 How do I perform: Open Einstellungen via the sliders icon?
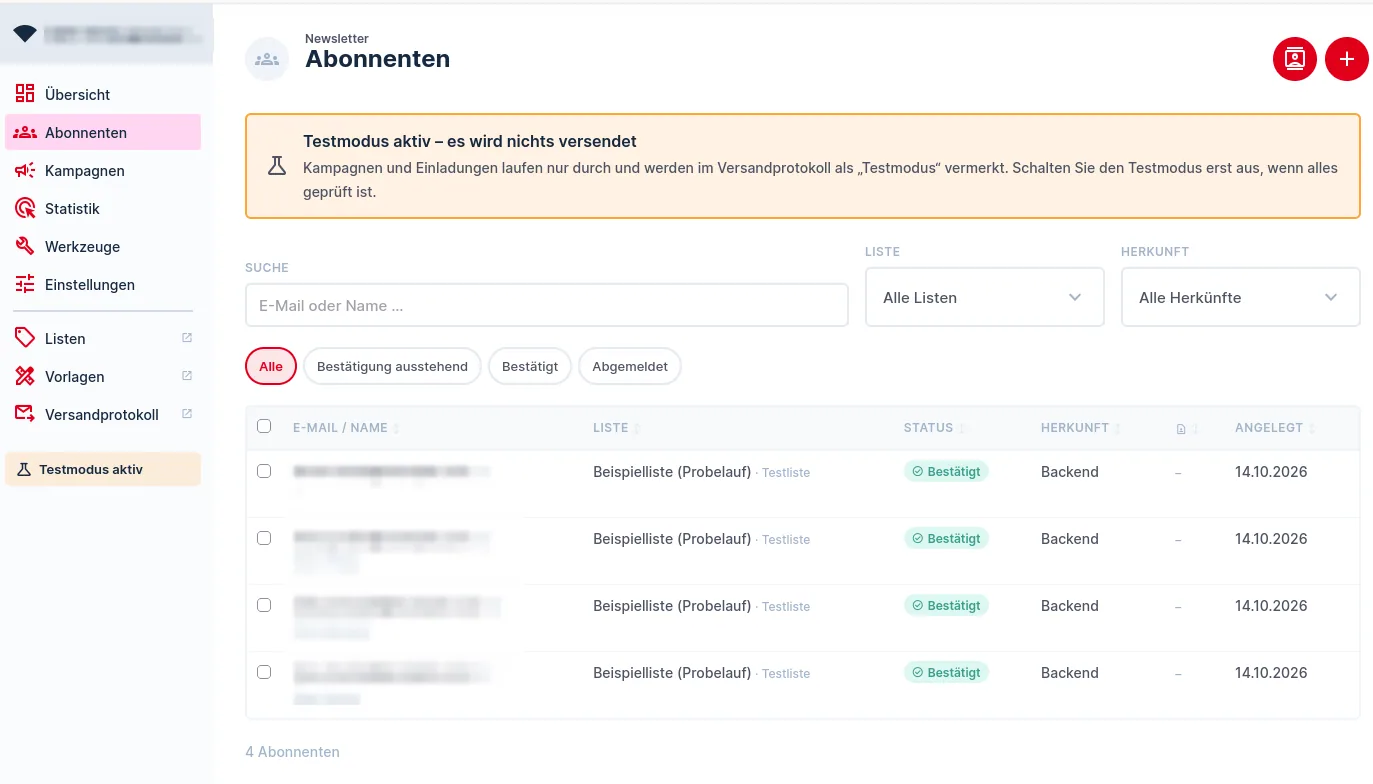pyautogui.click(x=25, y=284)
